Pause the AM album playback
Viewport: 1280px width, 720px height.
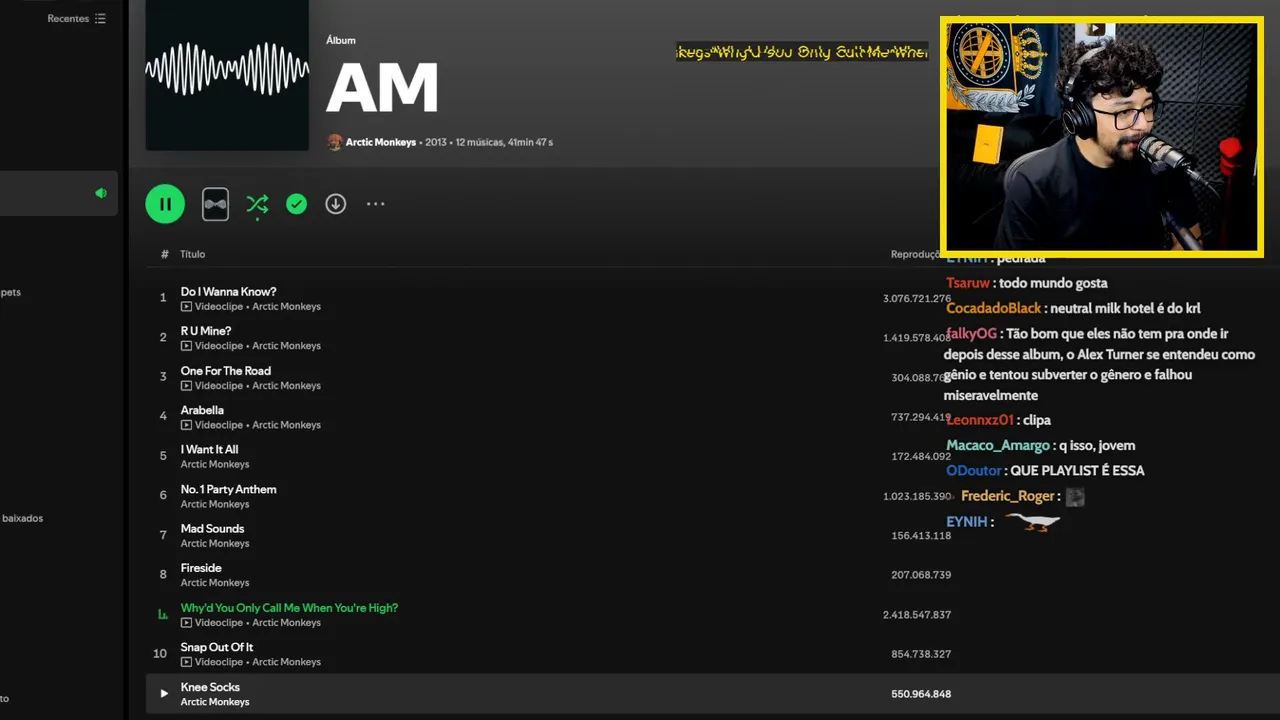(165, 204)
